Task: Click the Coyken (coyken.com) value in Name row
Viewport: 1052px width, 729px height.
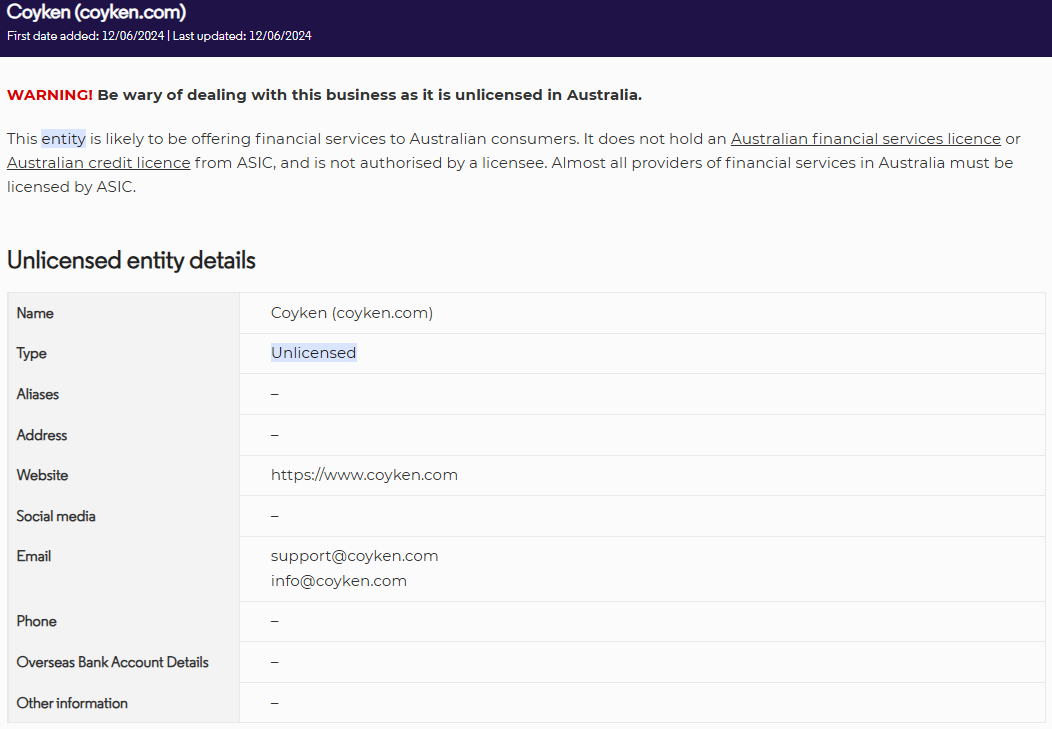Action: click(351, 313)
